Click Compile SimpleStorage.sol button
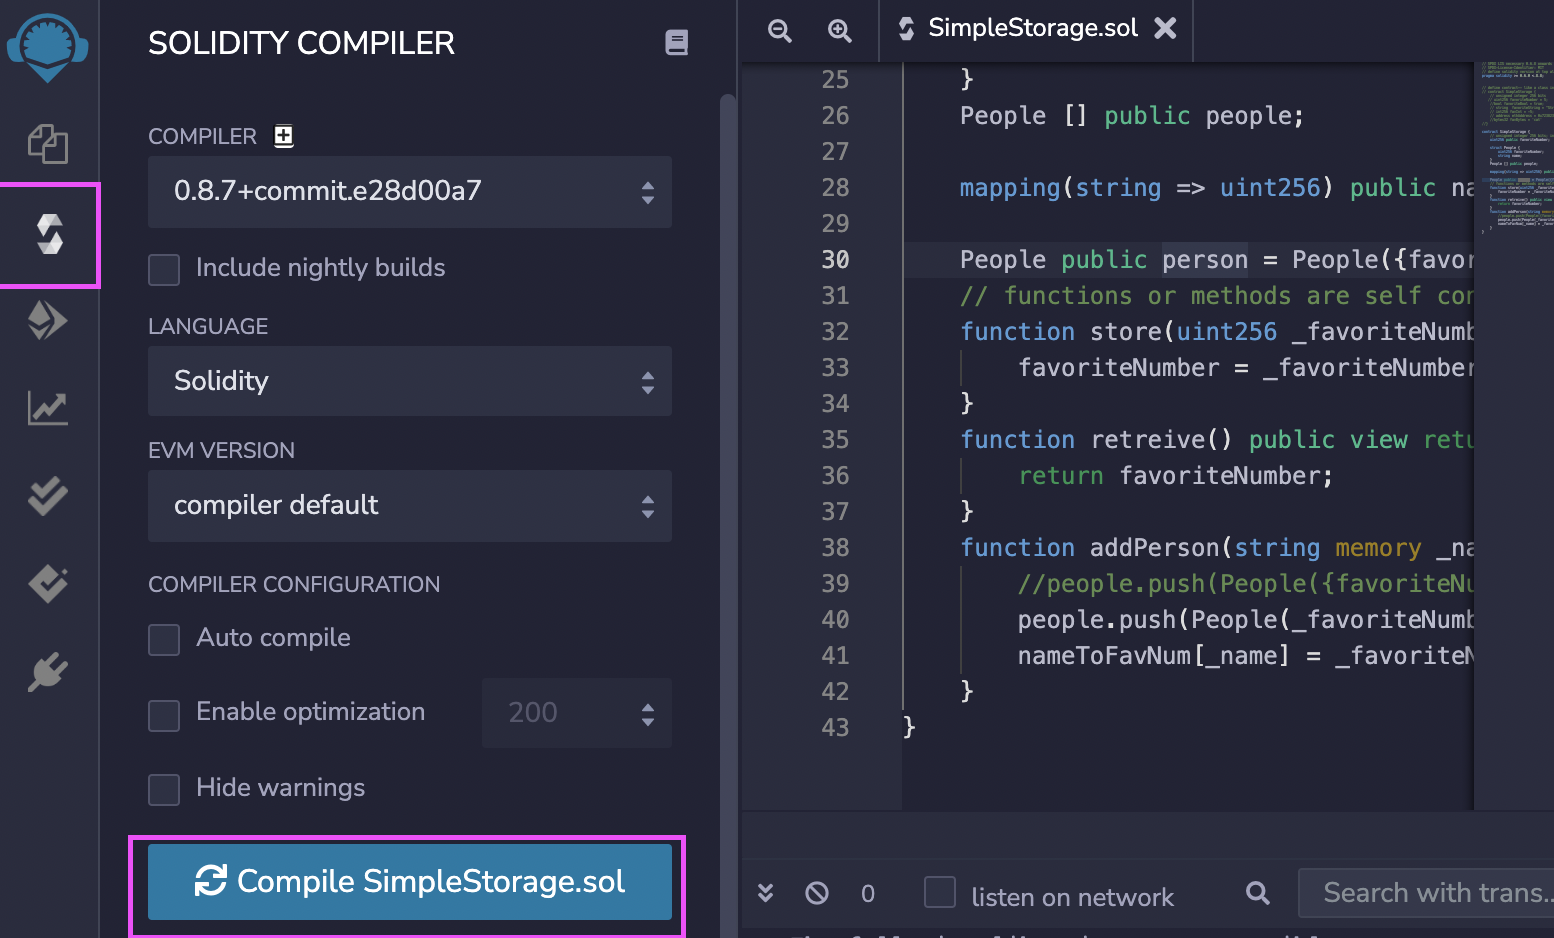Image resolution: width=1554 pixels, height=938 pixels. click(x=409, y=881)
